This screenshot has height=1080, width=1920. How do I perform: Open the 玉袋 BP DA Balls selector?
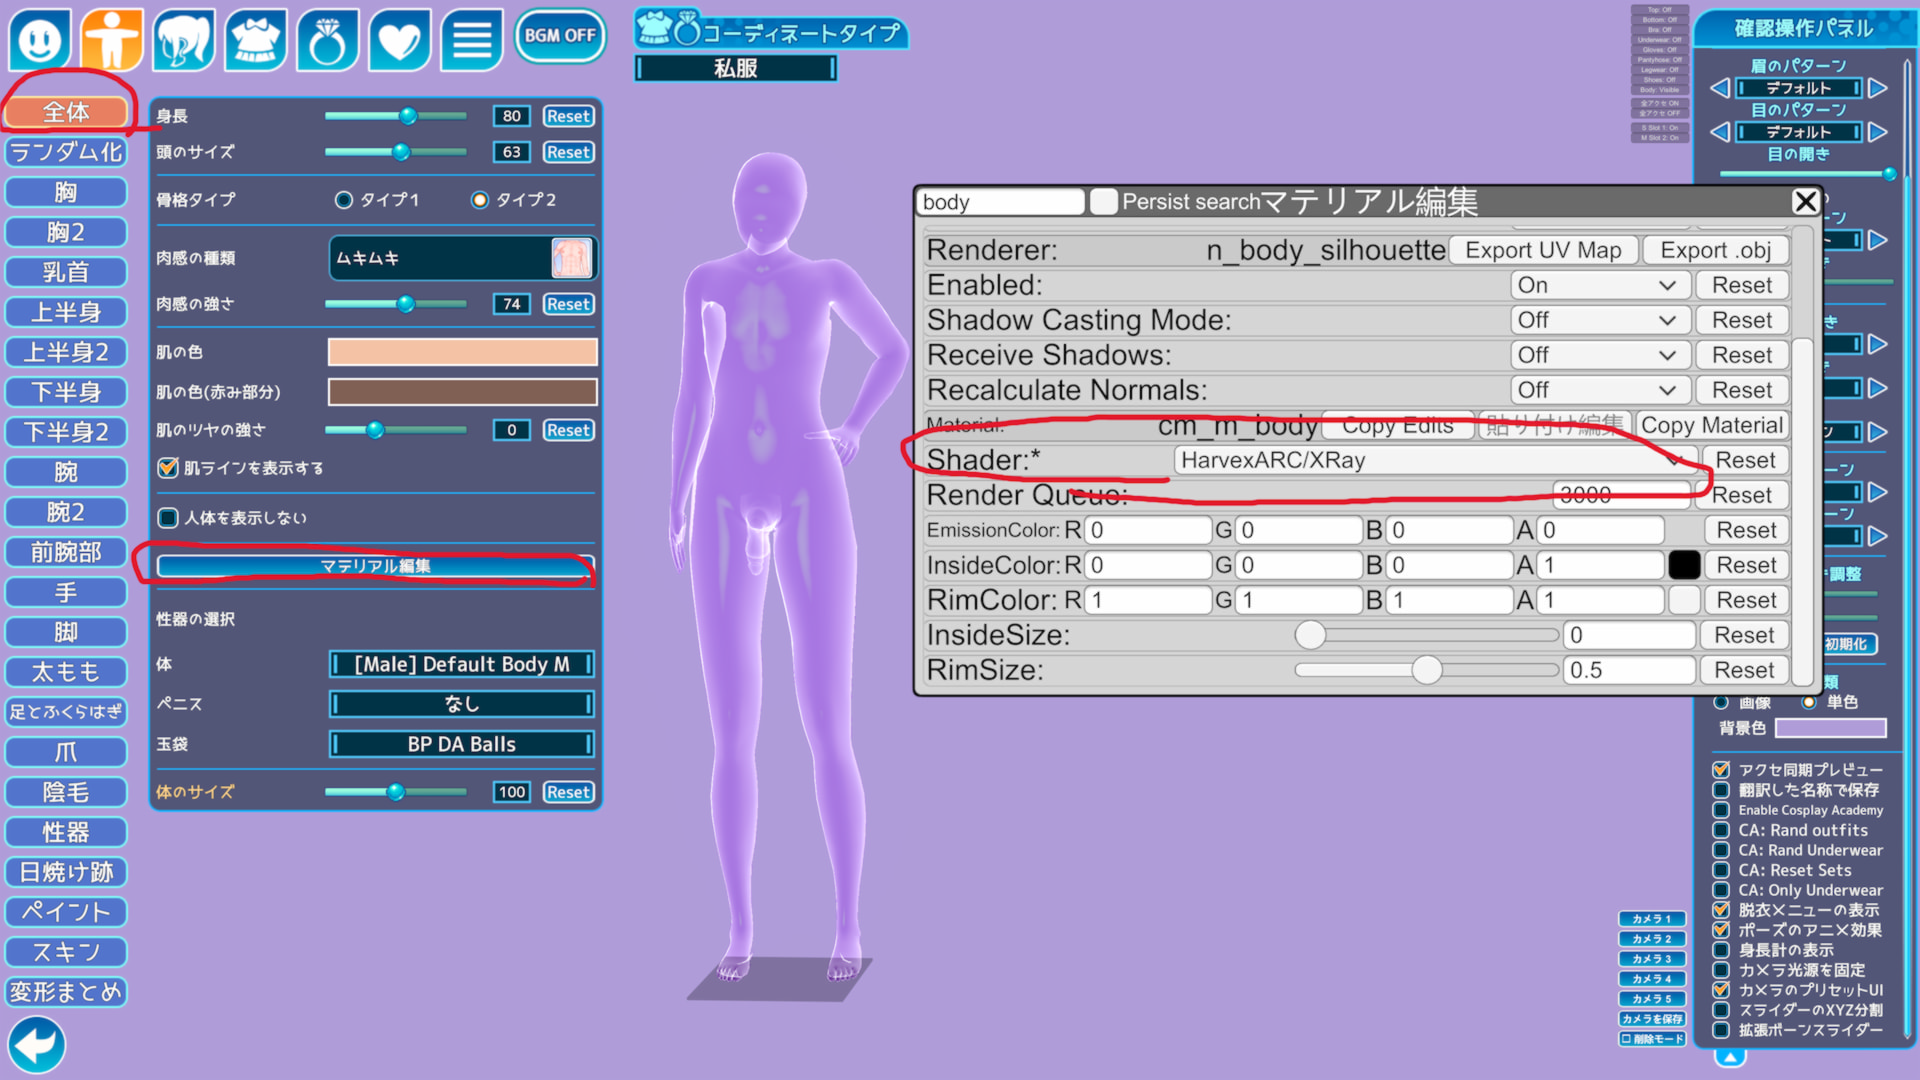(x=462, y=744)
